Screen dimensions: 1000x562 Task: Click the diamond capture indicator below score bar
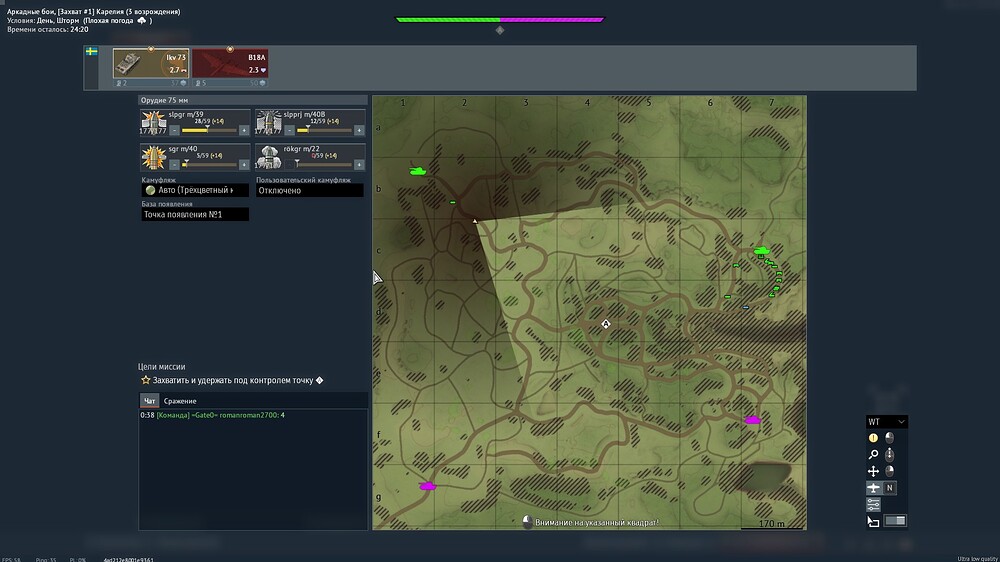click(x=500, y=30)
